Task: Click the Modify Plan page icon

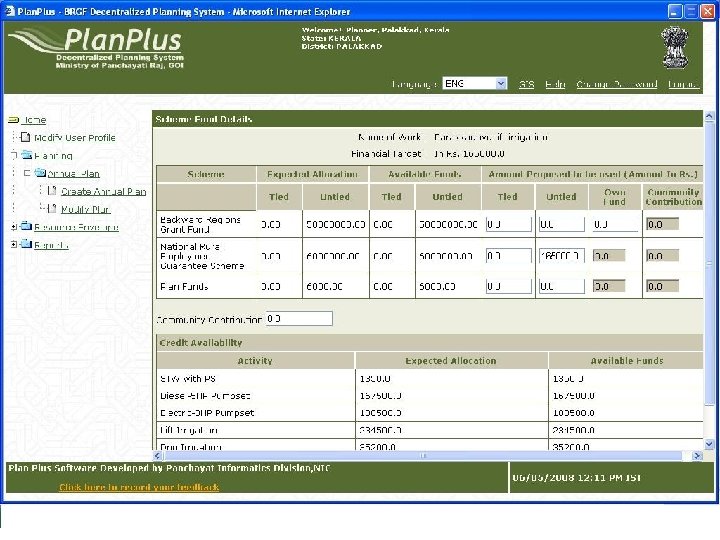Action: (52, 209)
